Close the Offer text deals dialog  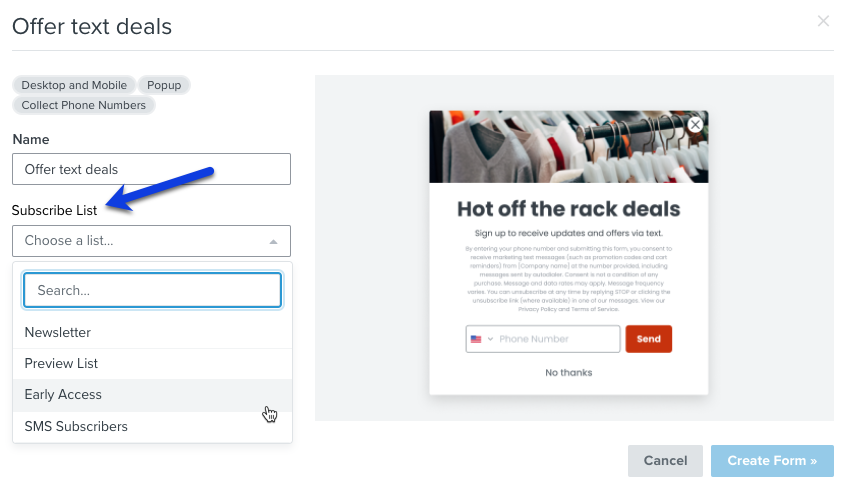(x=823, y=21)
